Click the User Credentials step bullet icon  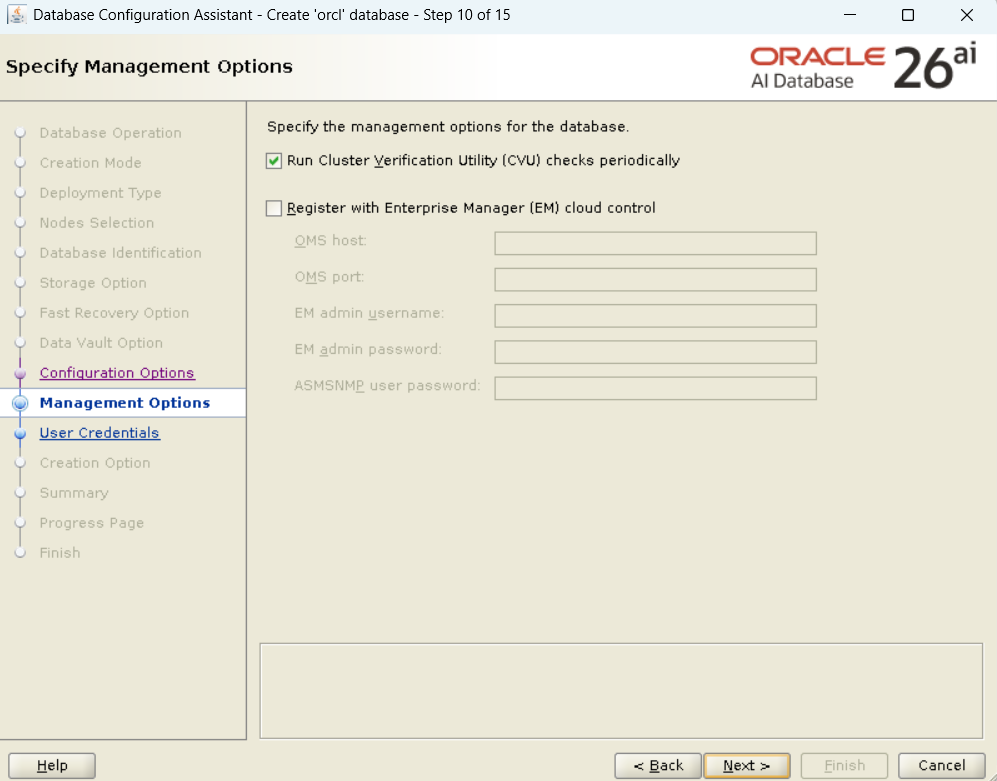pos(19,434)
